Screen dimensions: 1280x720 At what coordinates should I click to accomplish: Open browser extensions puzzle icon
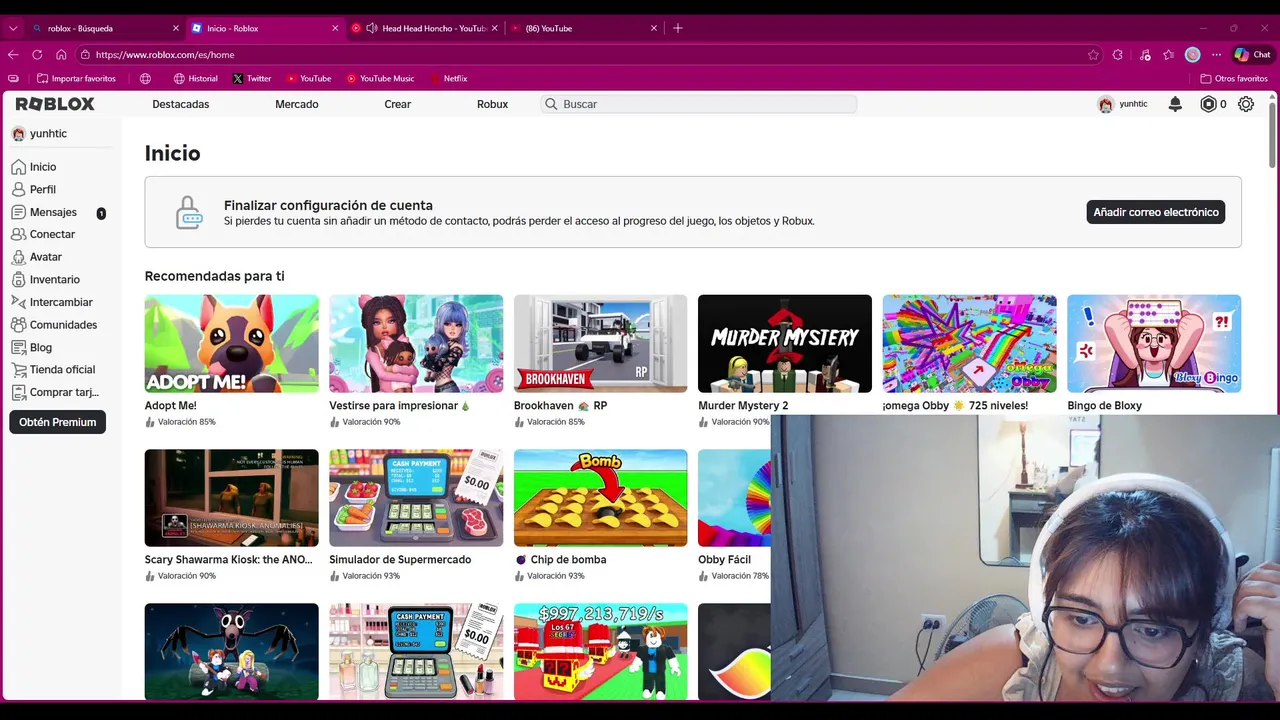coord(1118,55)
